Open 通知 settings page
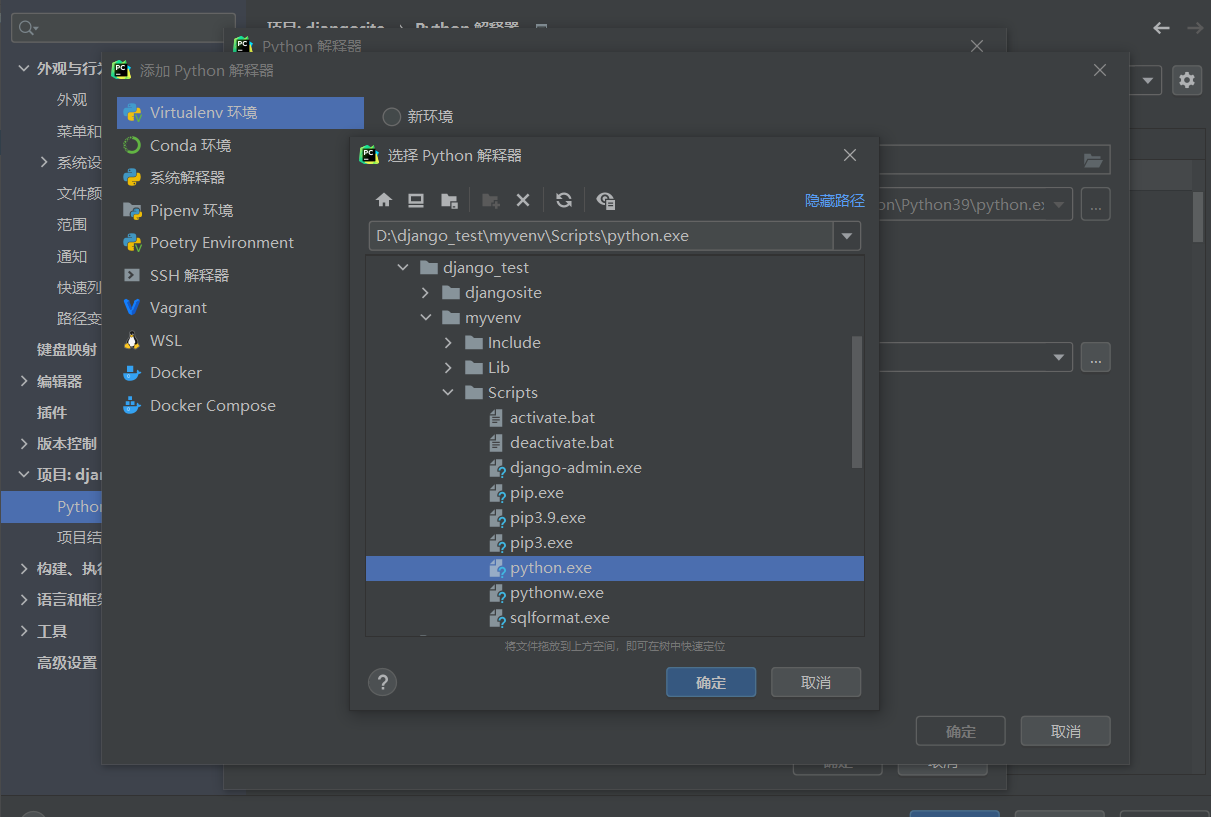The height and width of the screenshot is (817, 1211). click(x=72, y=256)
